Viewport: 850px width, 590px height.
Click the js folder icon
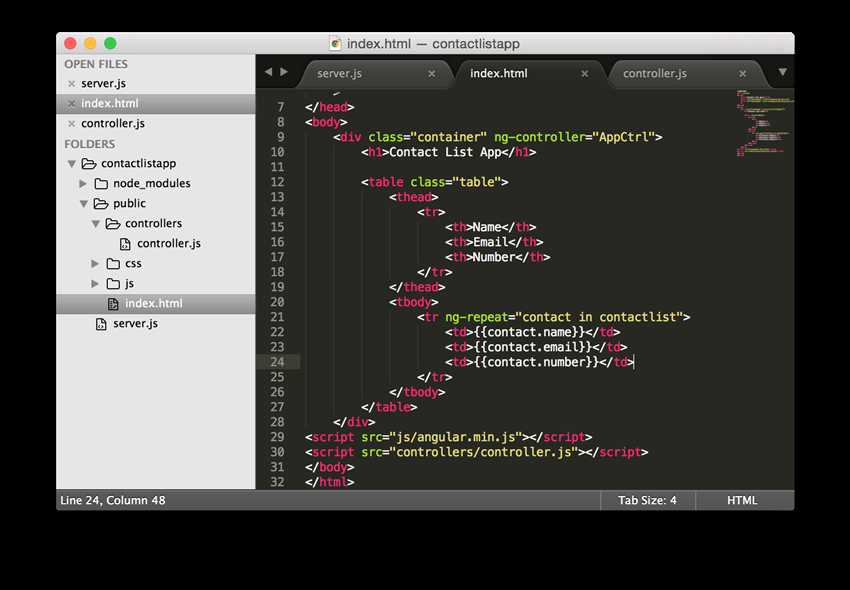point(113,284)
